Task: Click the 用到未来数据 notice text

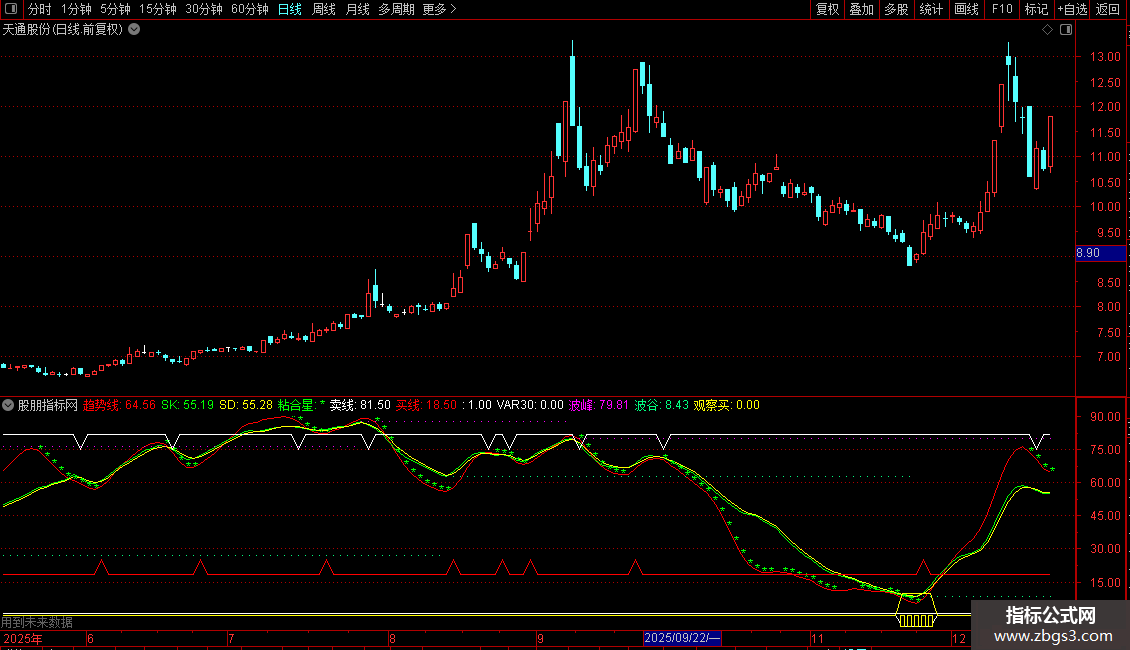Action: click(37, 622)
